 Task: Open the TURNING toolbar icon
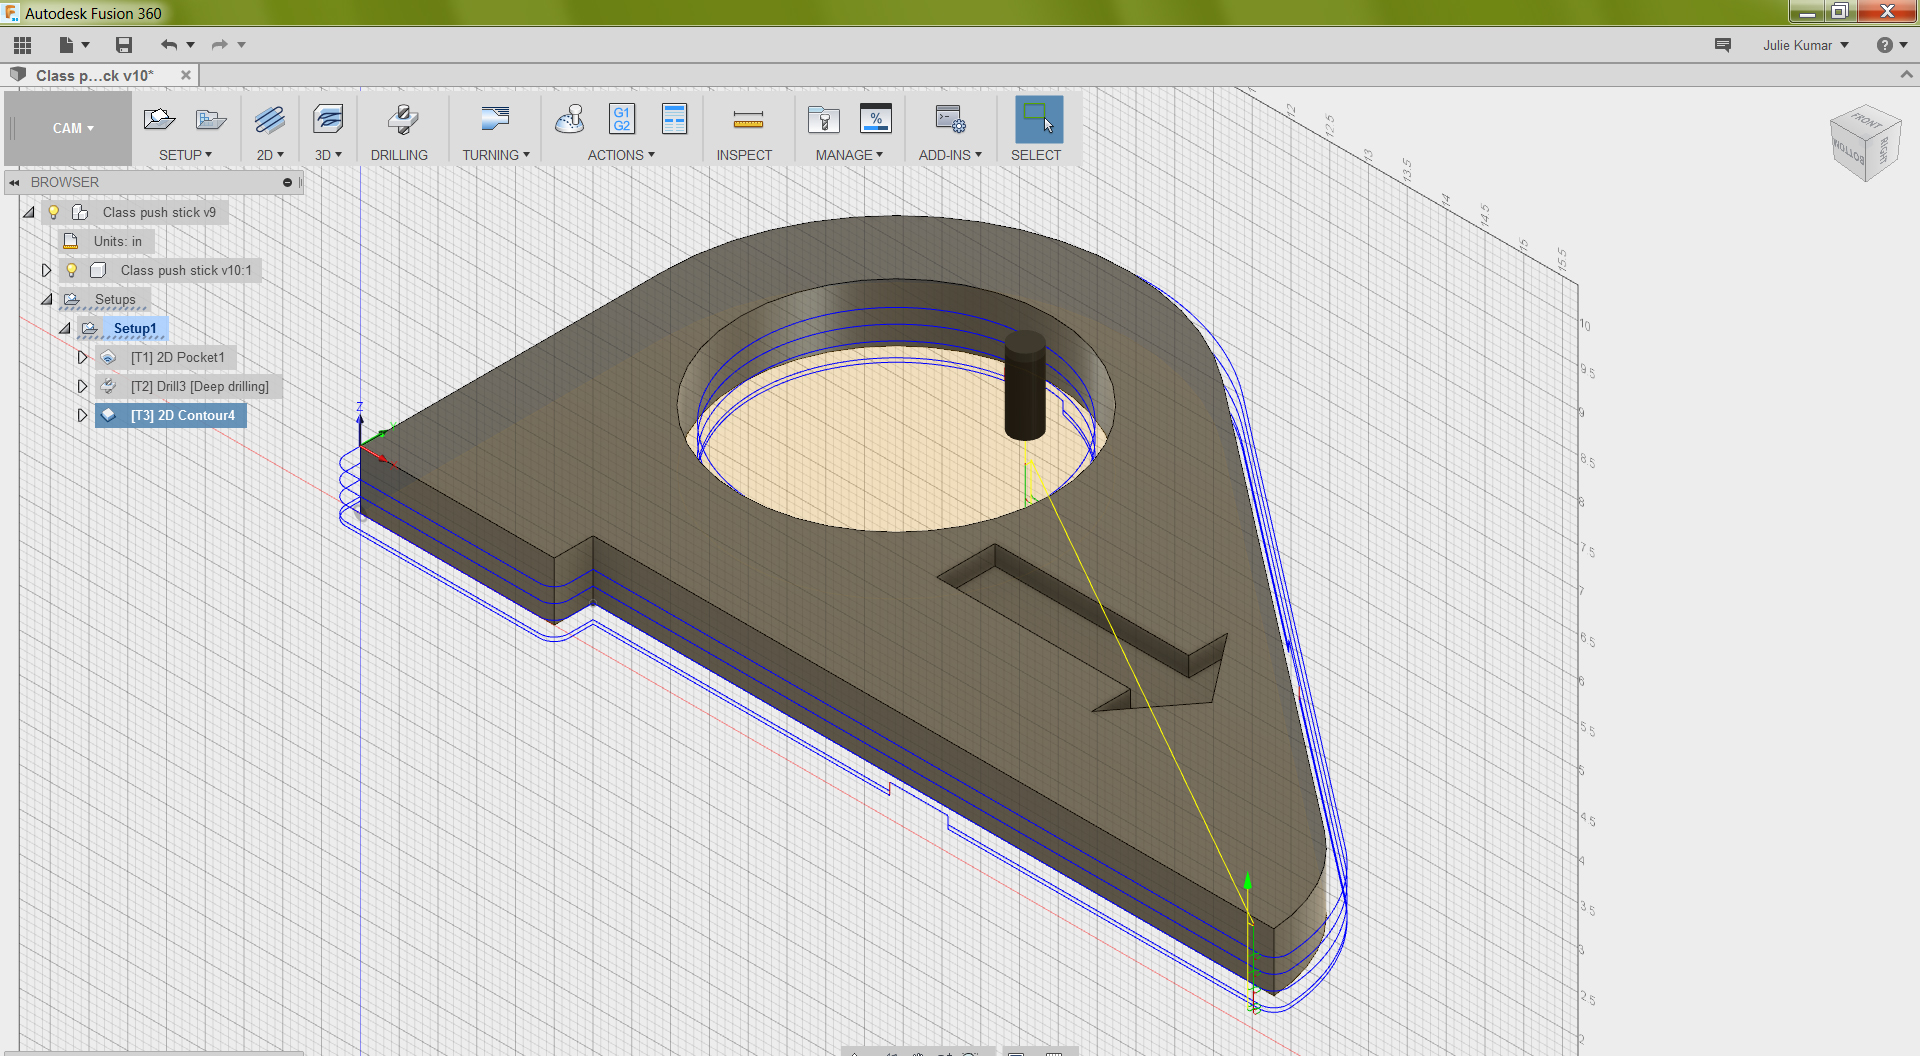(494, 120)
